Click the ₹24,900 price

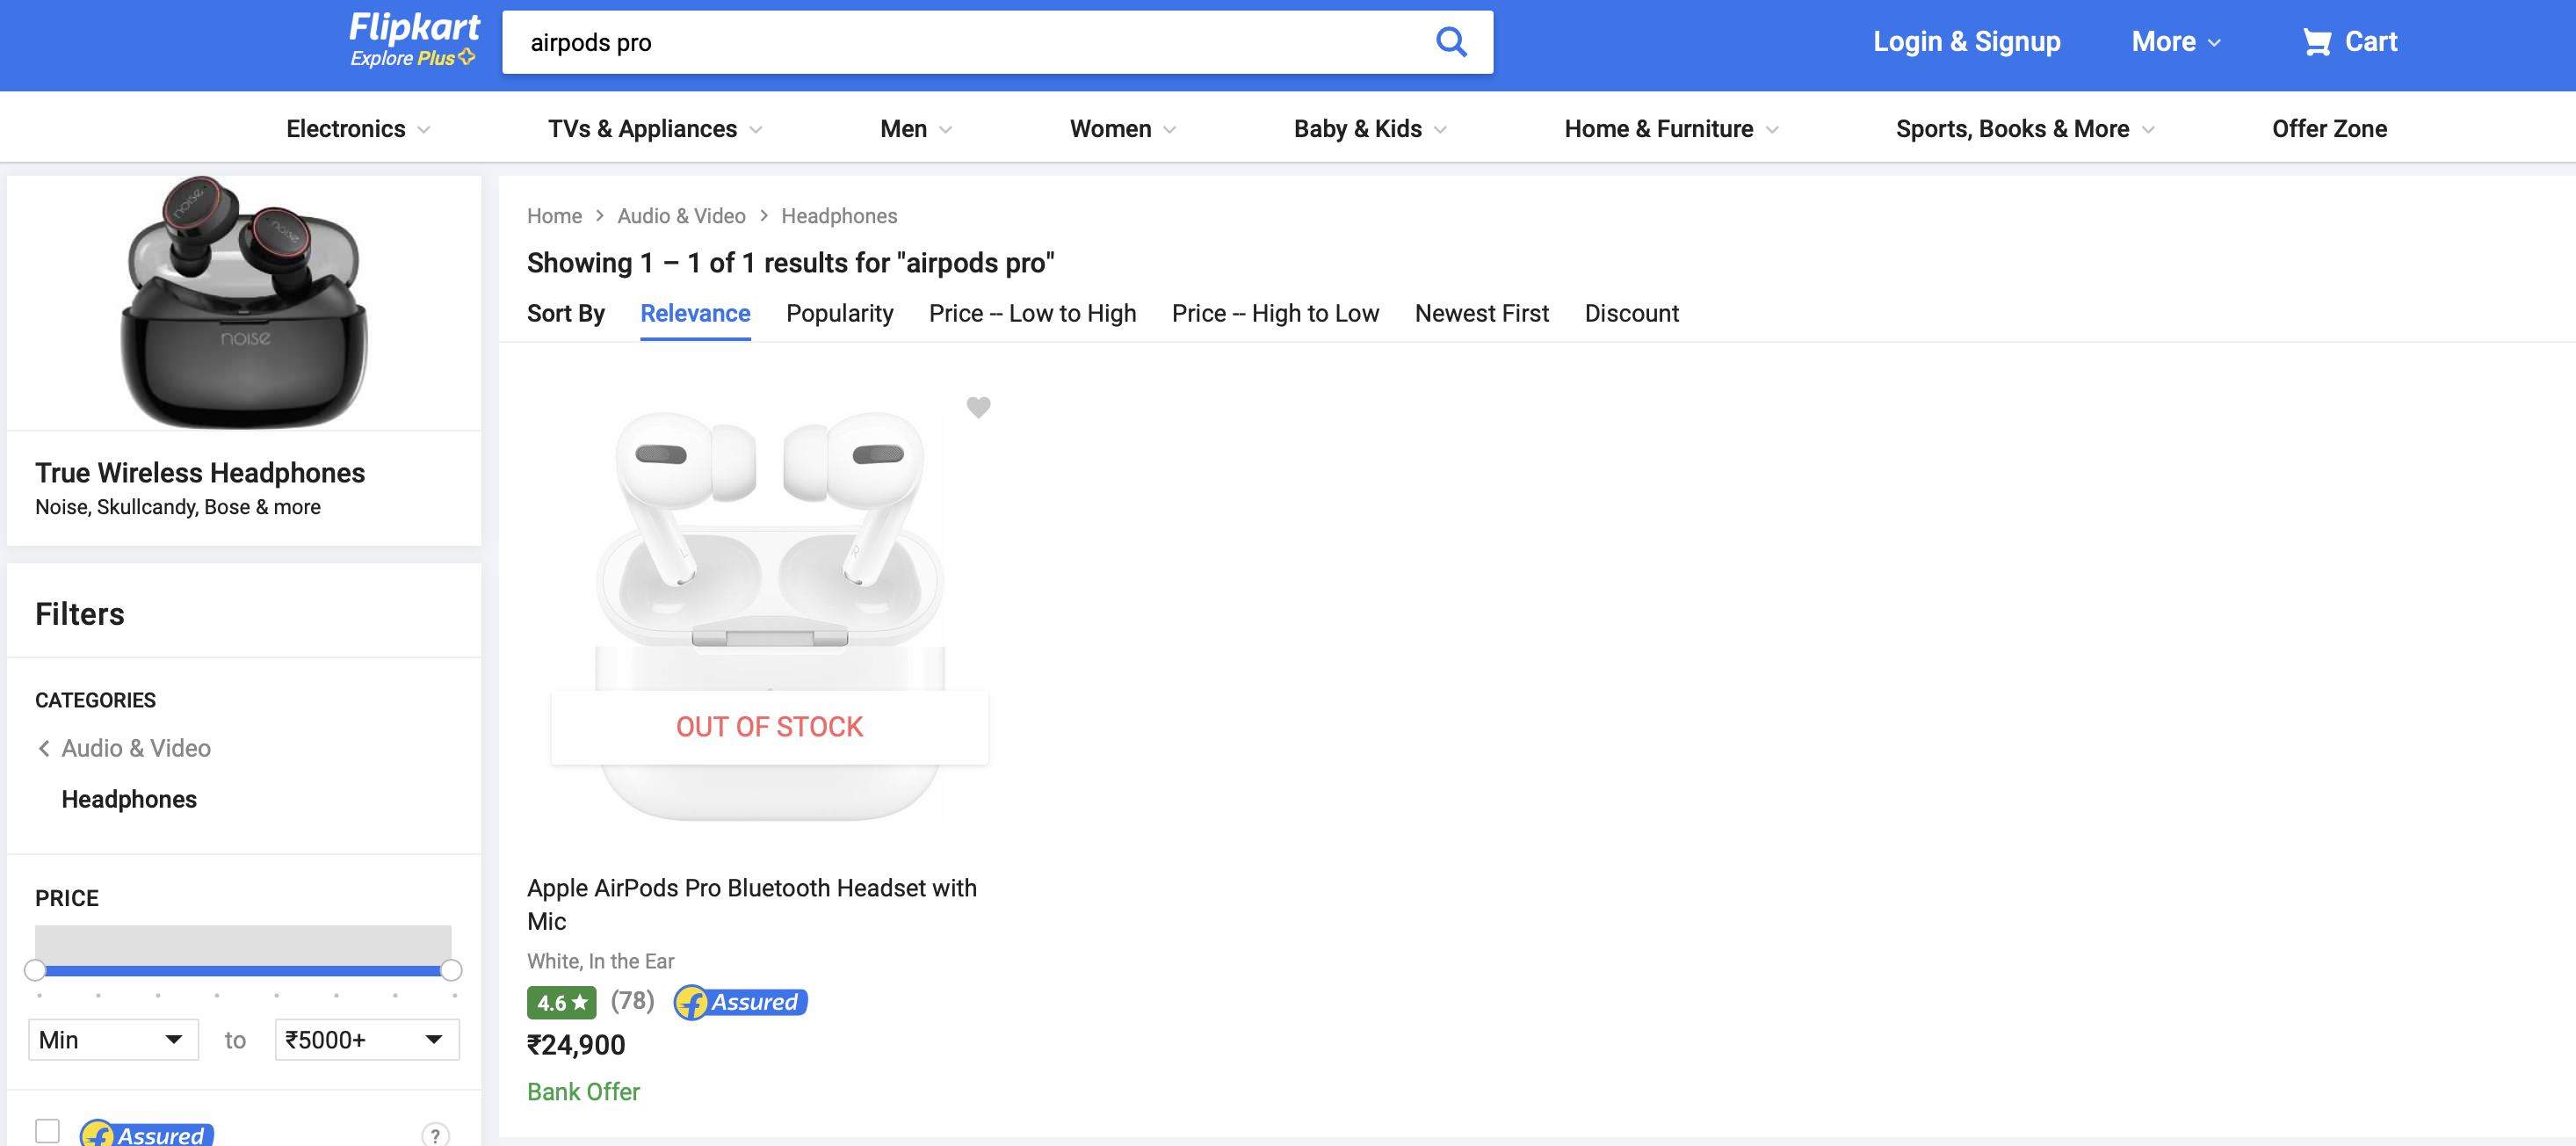(x=576, y=1045)
